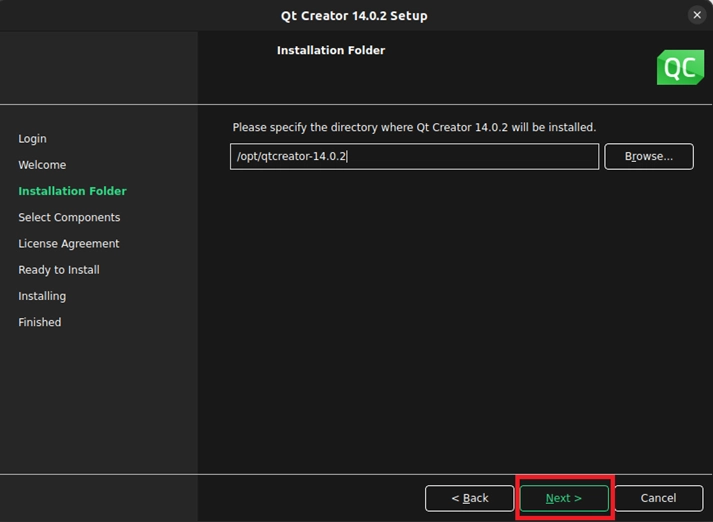Viewport: 713px width, 522px height.
Task: Click the Installation Folder page heading
Action: (330, 50)
